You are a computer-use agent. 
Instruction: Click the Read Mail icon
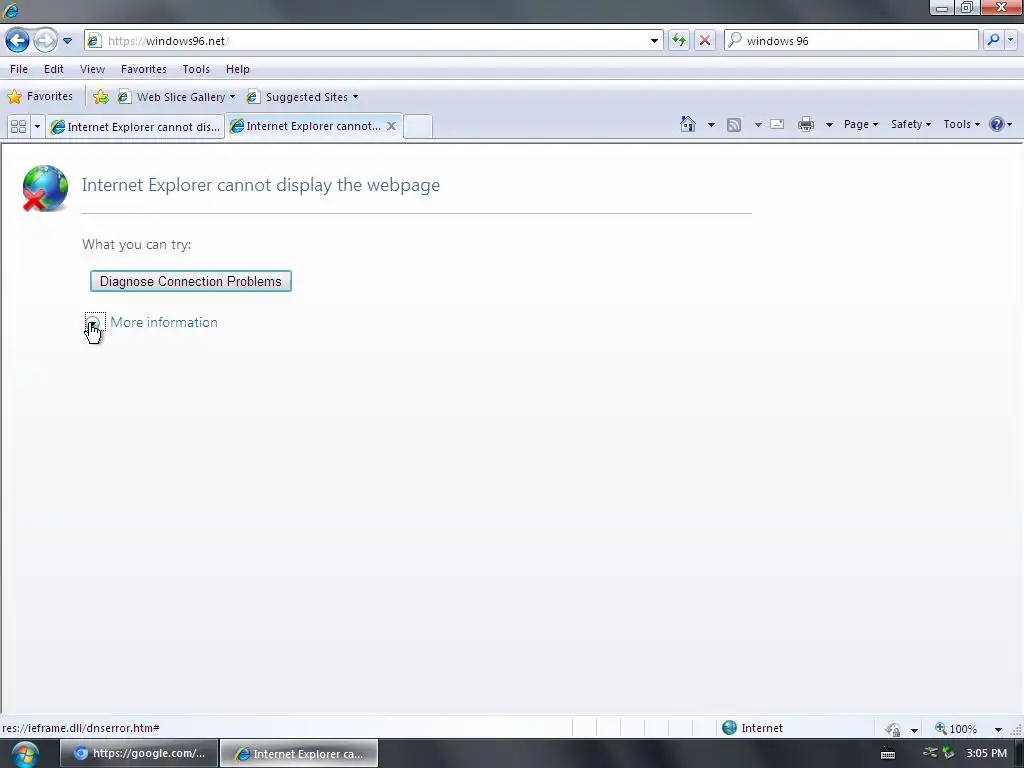click(x=777, y=124)
